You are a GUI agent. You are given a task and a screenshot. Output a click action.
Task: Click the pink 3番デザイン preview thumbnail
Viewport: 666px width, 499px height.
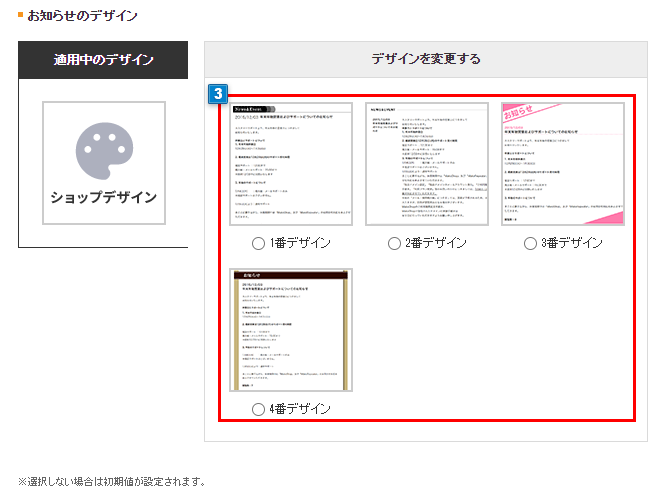pyautogui.click(x=563, y=164)
